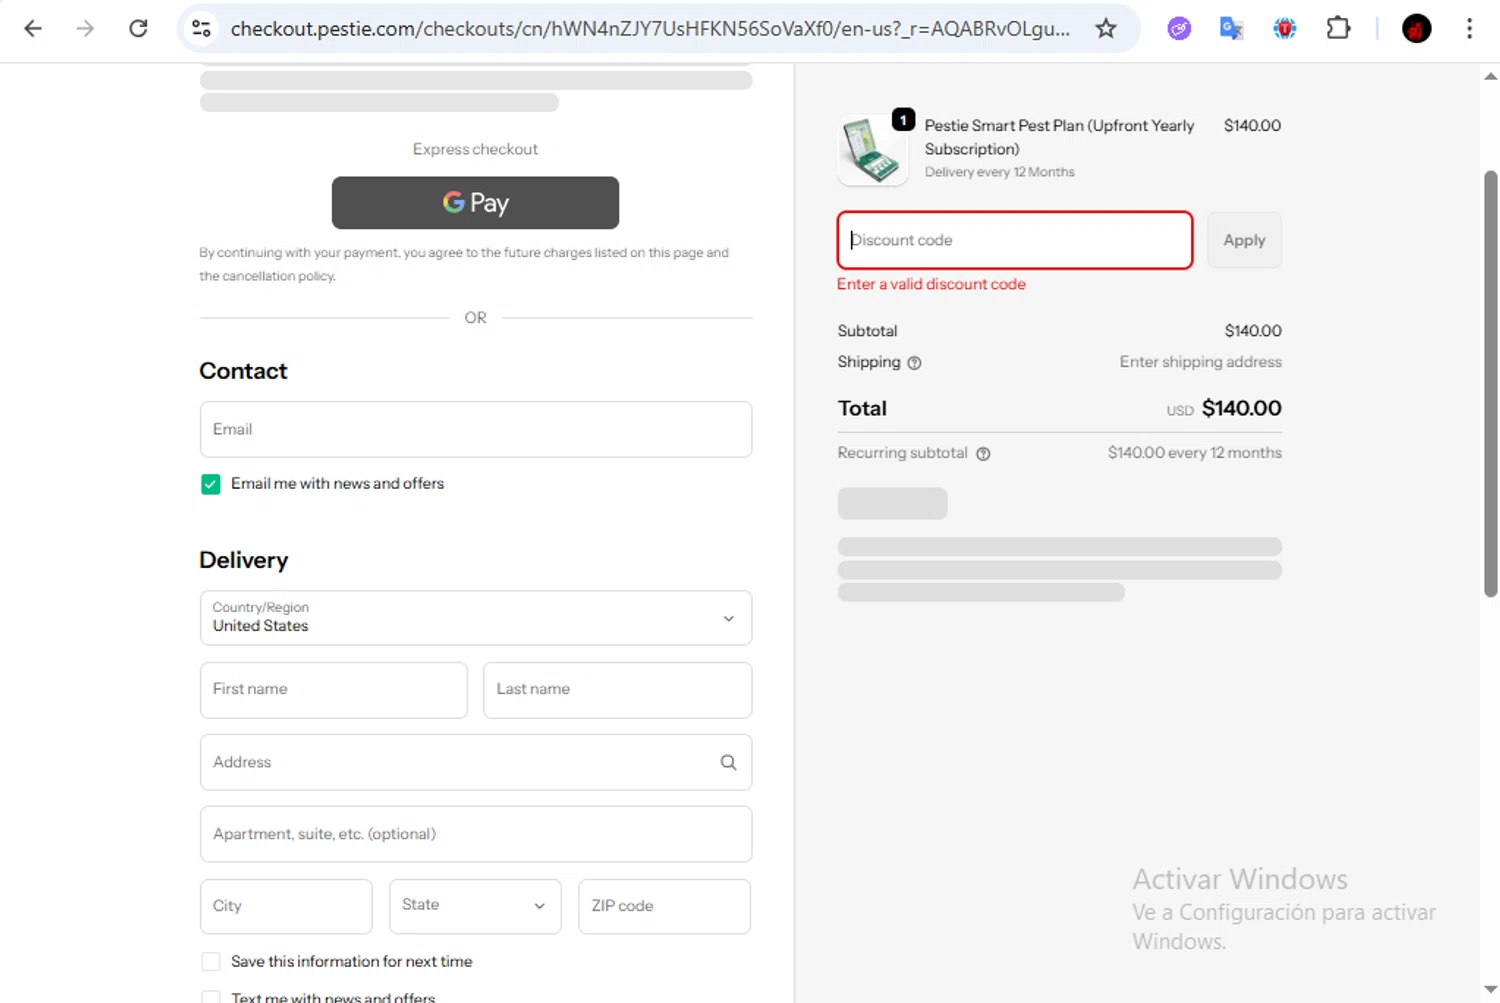Open the browser extensions puzzle icon

click(1338, 29)
